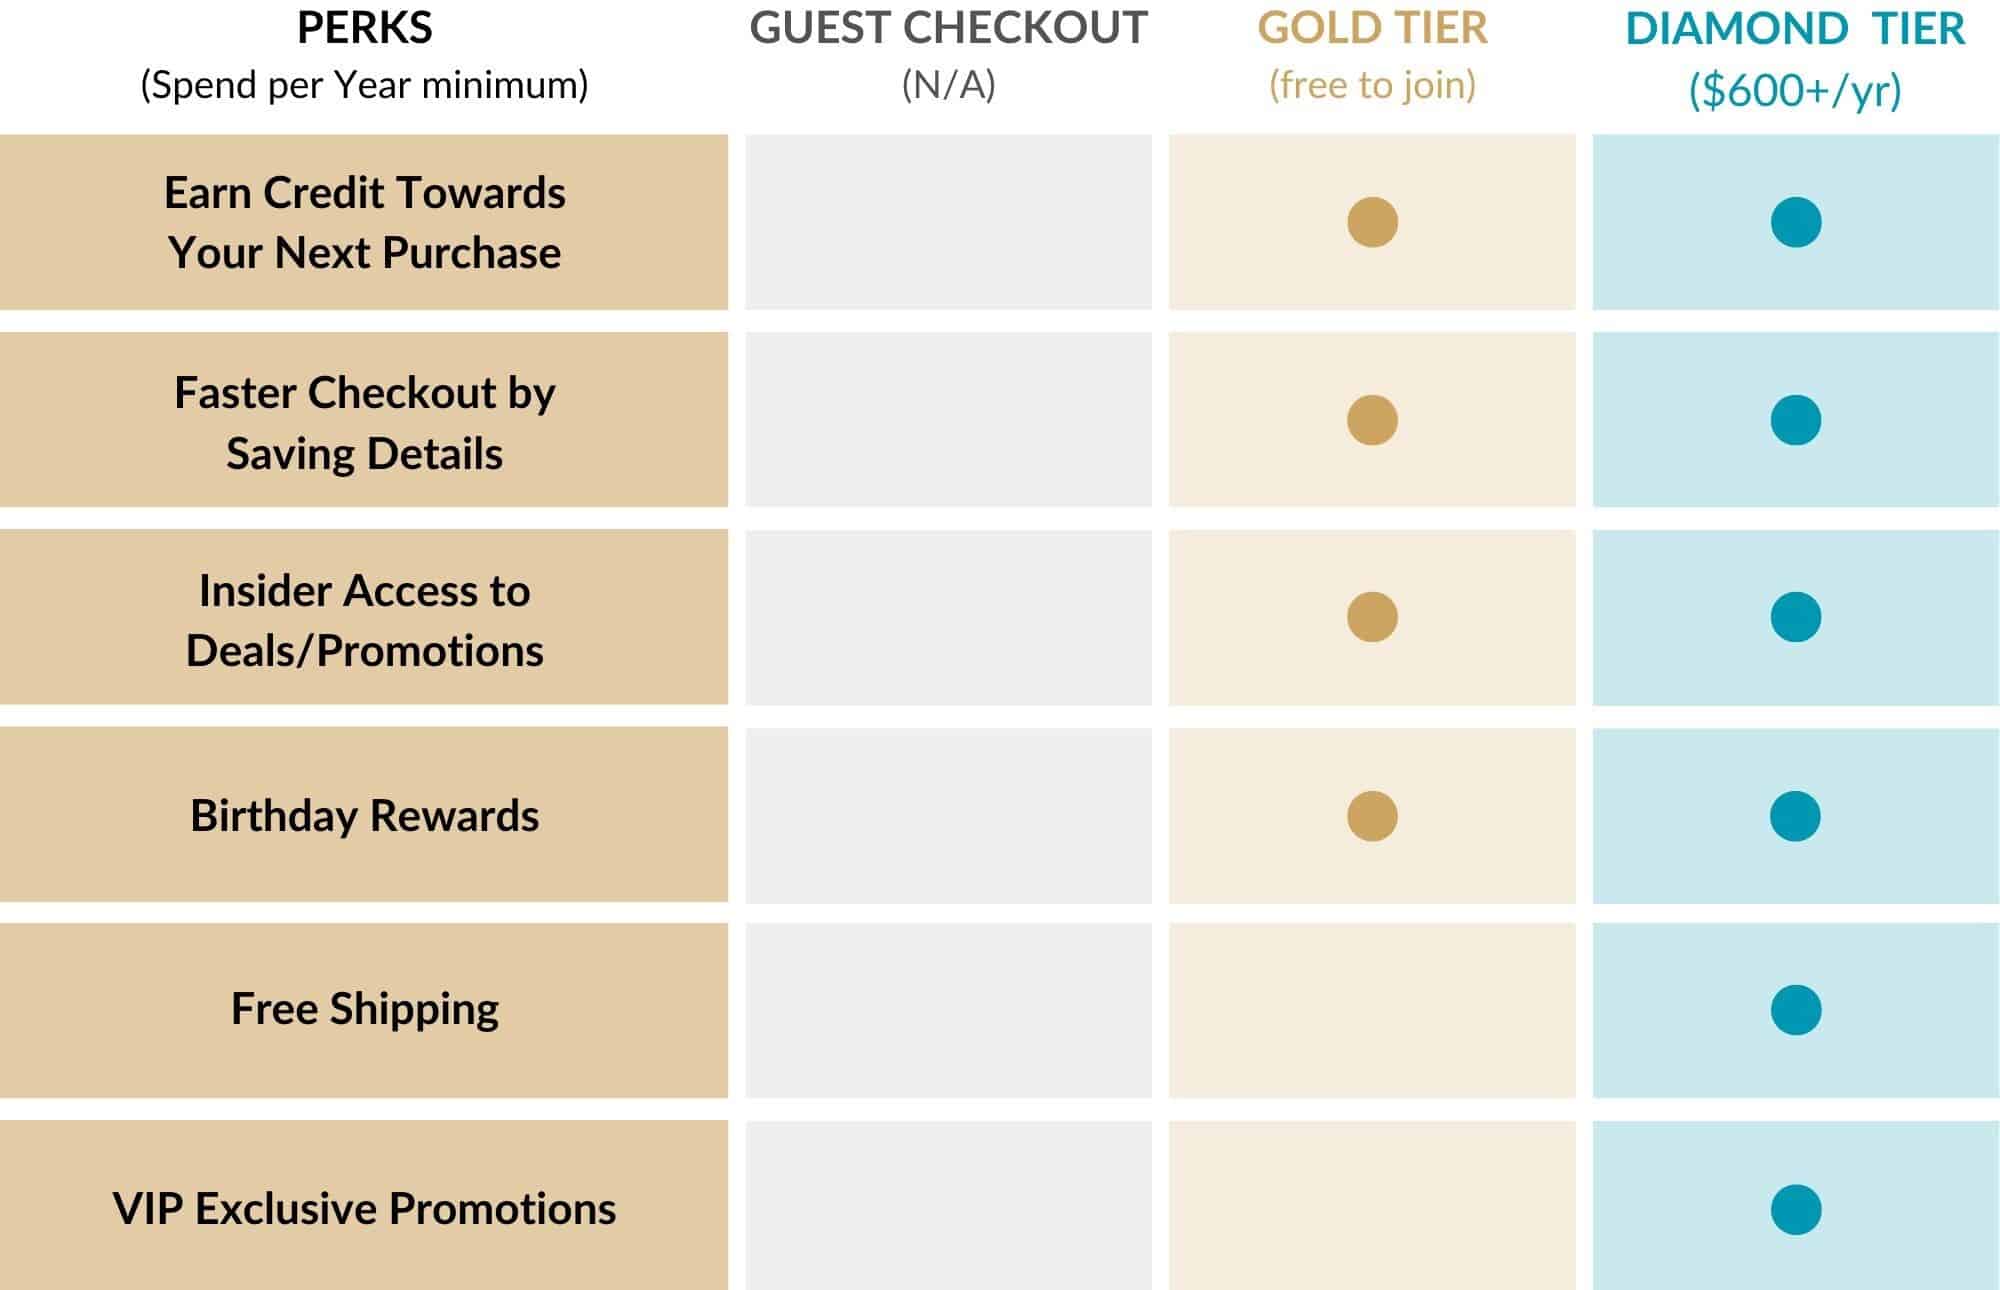The height and width of the screenshot is (1290, 2000).
Task: Click Gold Tier dot for Insider Access
Action: [x=1372, y=617]
